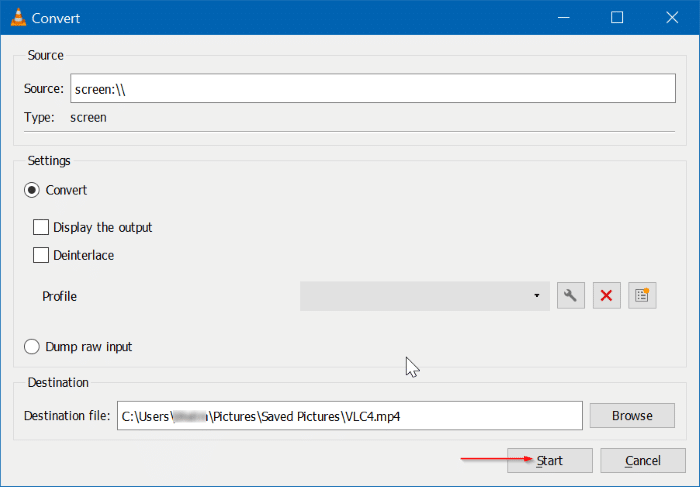Viewport: 700px width, 487px height.
Task: Browse for destination file
Action: [632, 416]
